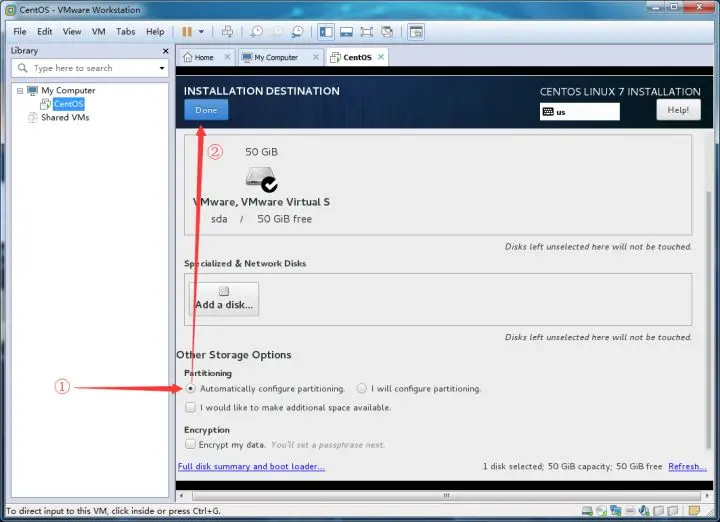Screen dimensions: 720x522
Task: Click the hard disk status bar icon
Action: pyautogui.click(x=587, y=511)
